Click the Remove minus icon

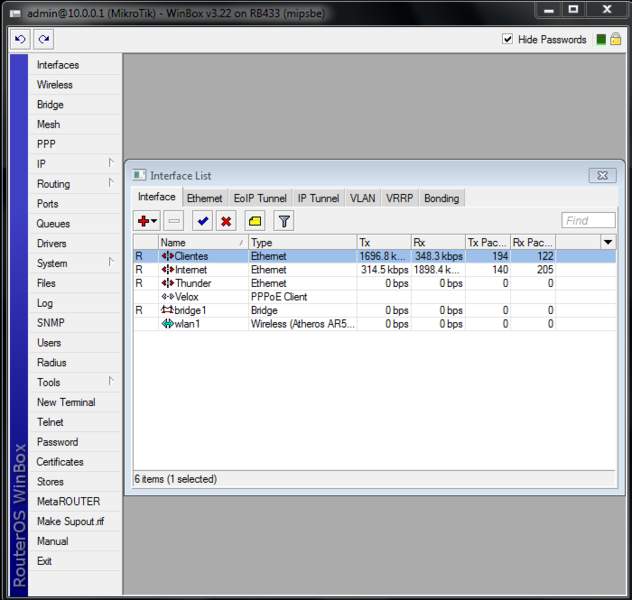click(174, 221)
